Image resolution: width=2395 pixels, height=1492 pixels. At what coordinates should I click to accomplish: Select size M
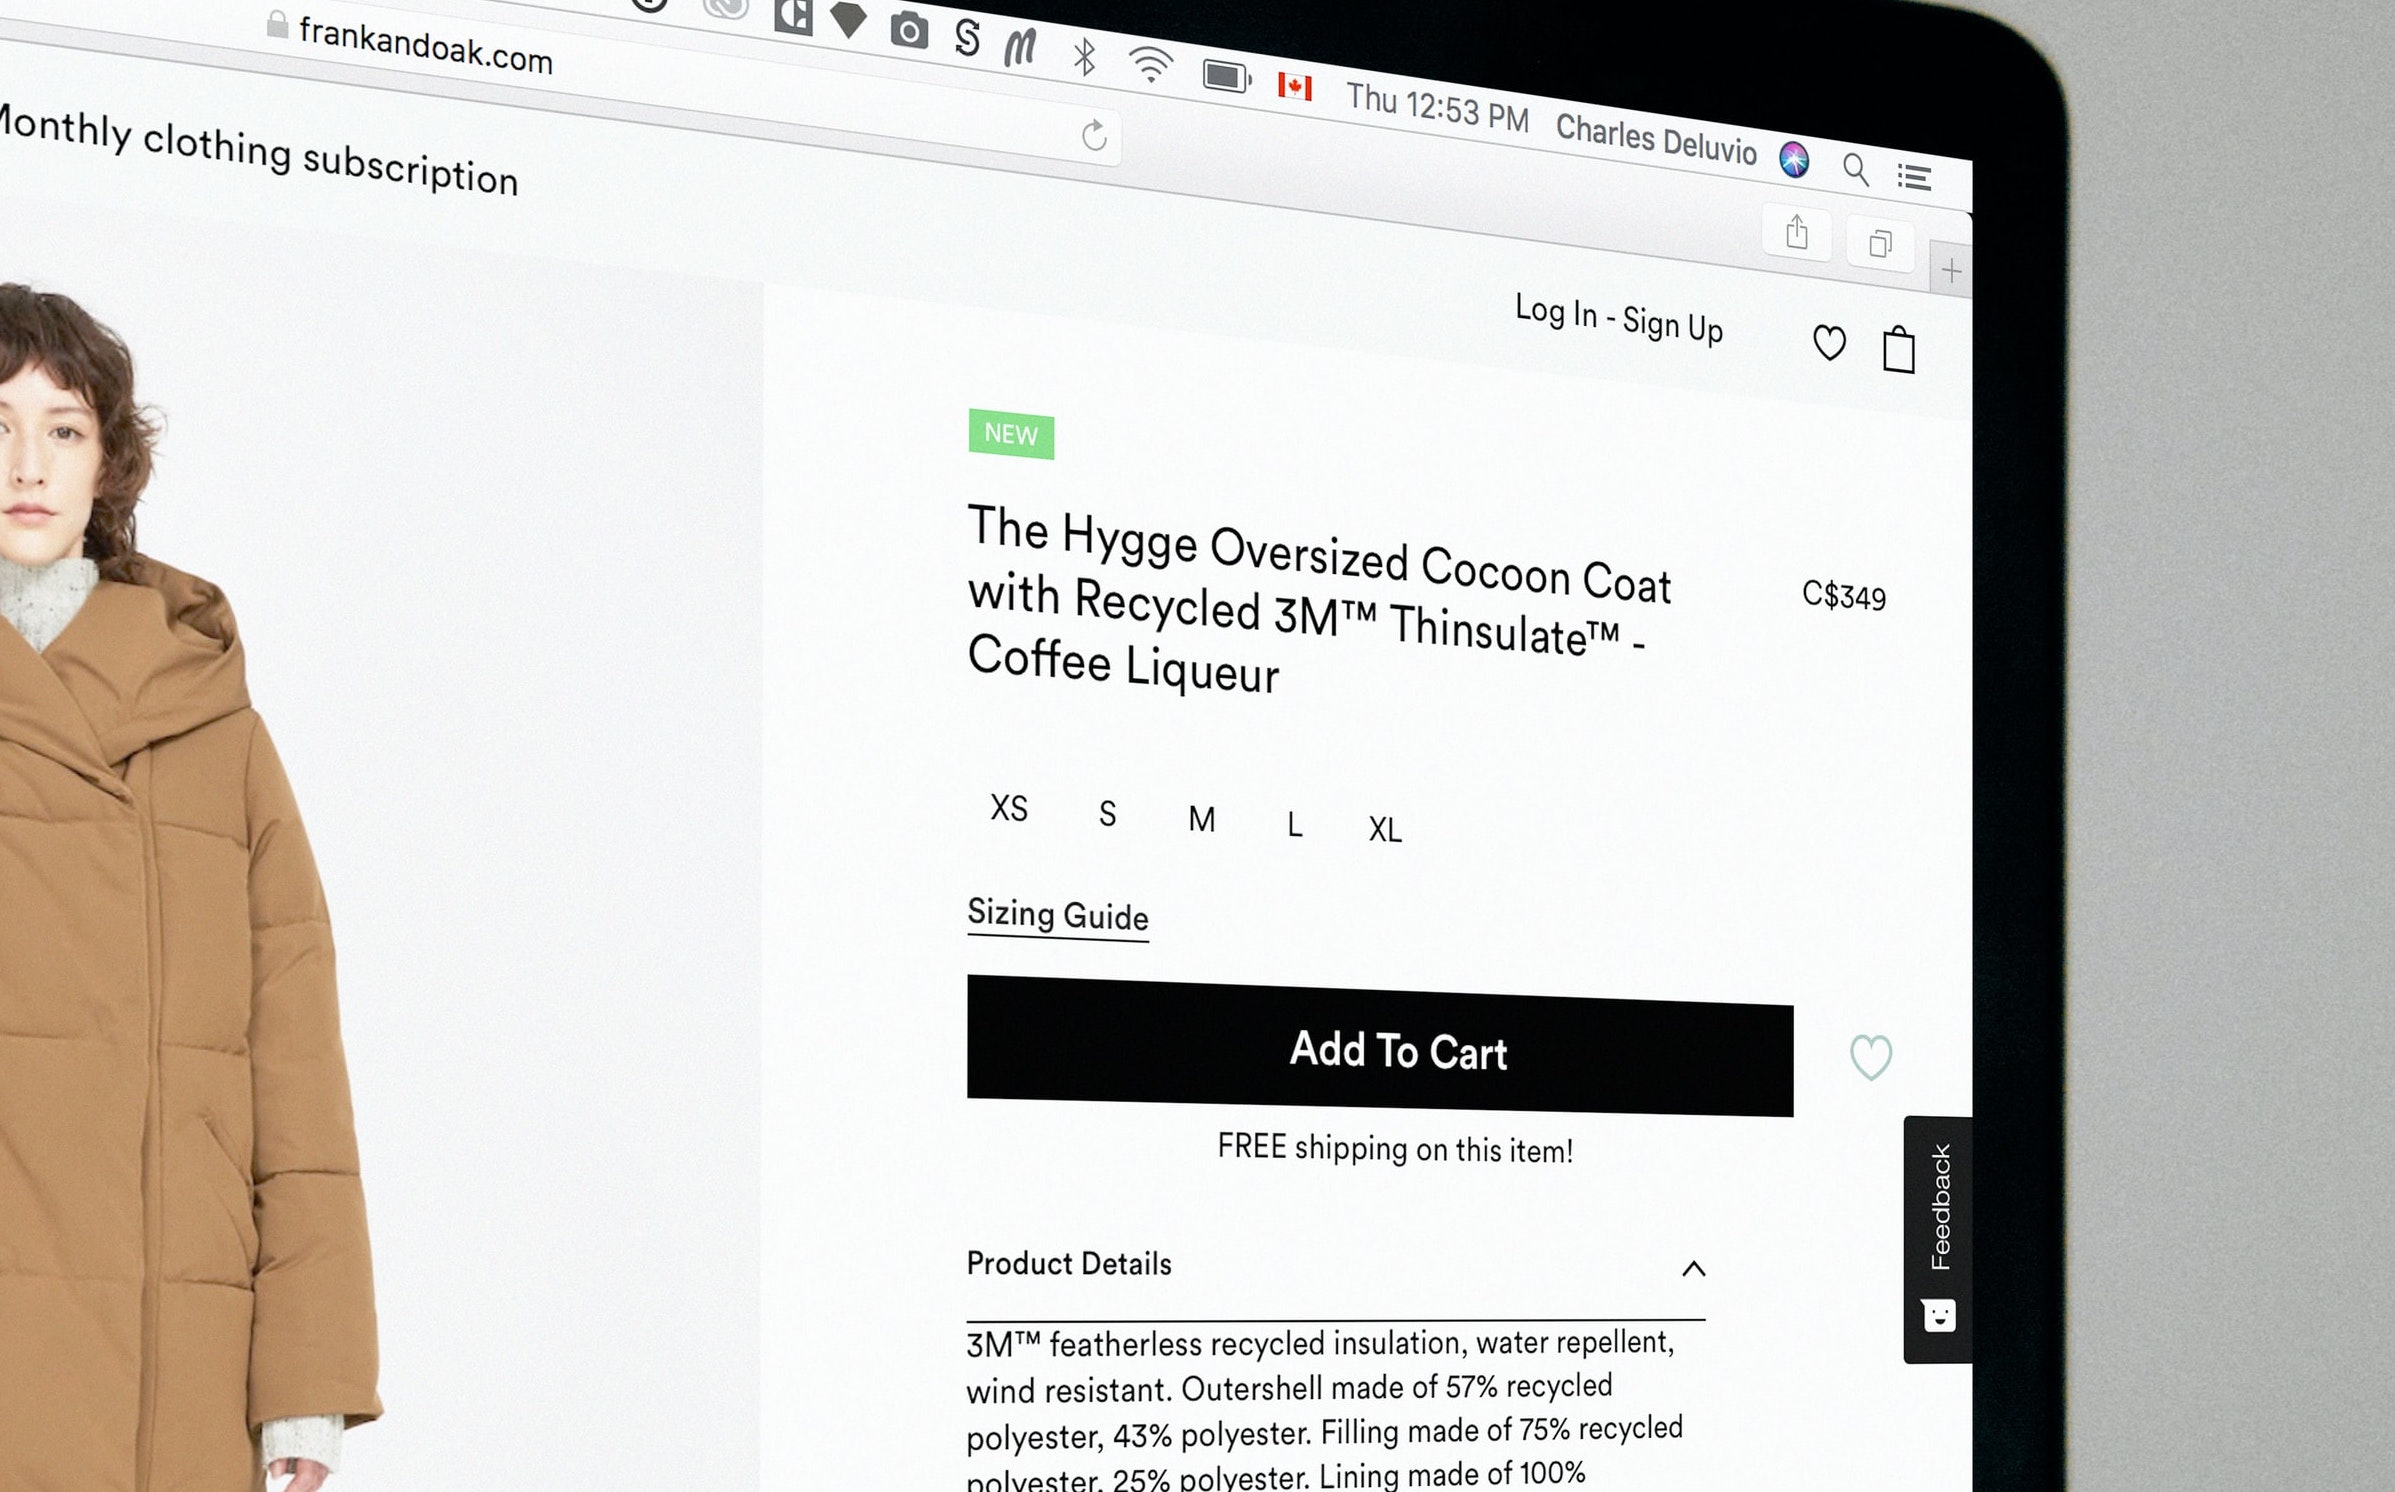click(1201, 820)
